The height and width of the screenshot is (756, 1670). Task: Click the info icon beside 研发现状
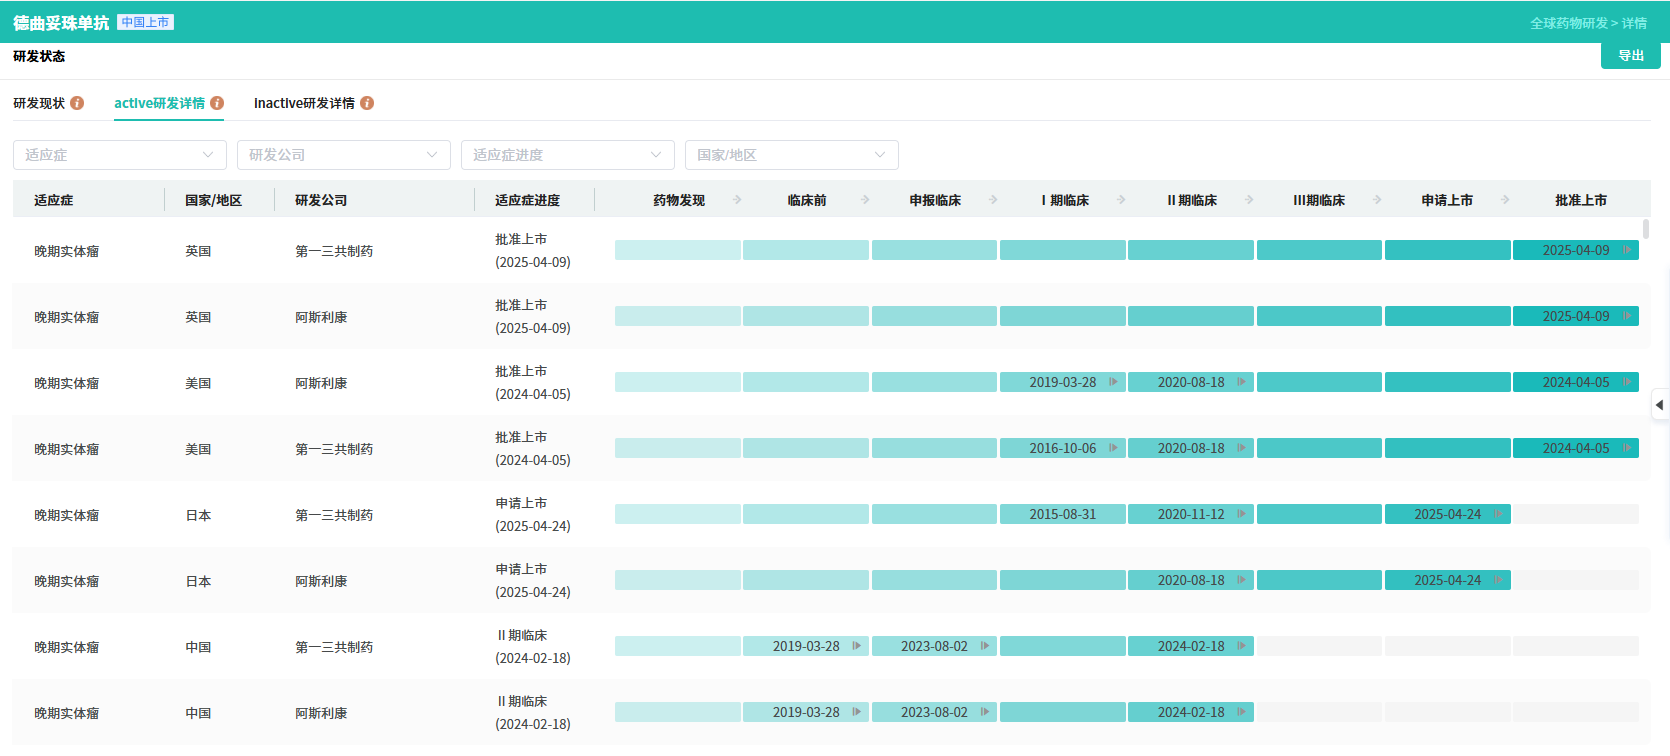(77, 103)
